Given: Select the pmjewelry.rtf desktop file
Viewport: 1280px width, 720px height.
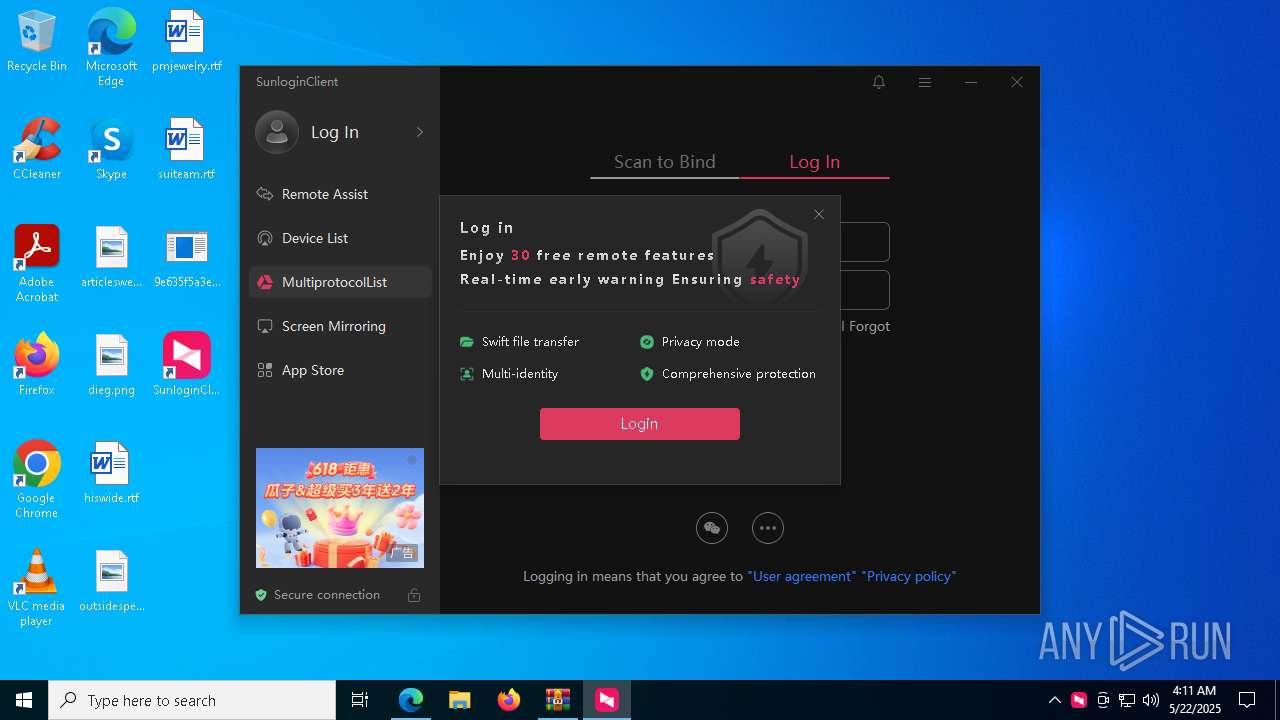Looking at the screenshot, I should (x=186, y=42).
